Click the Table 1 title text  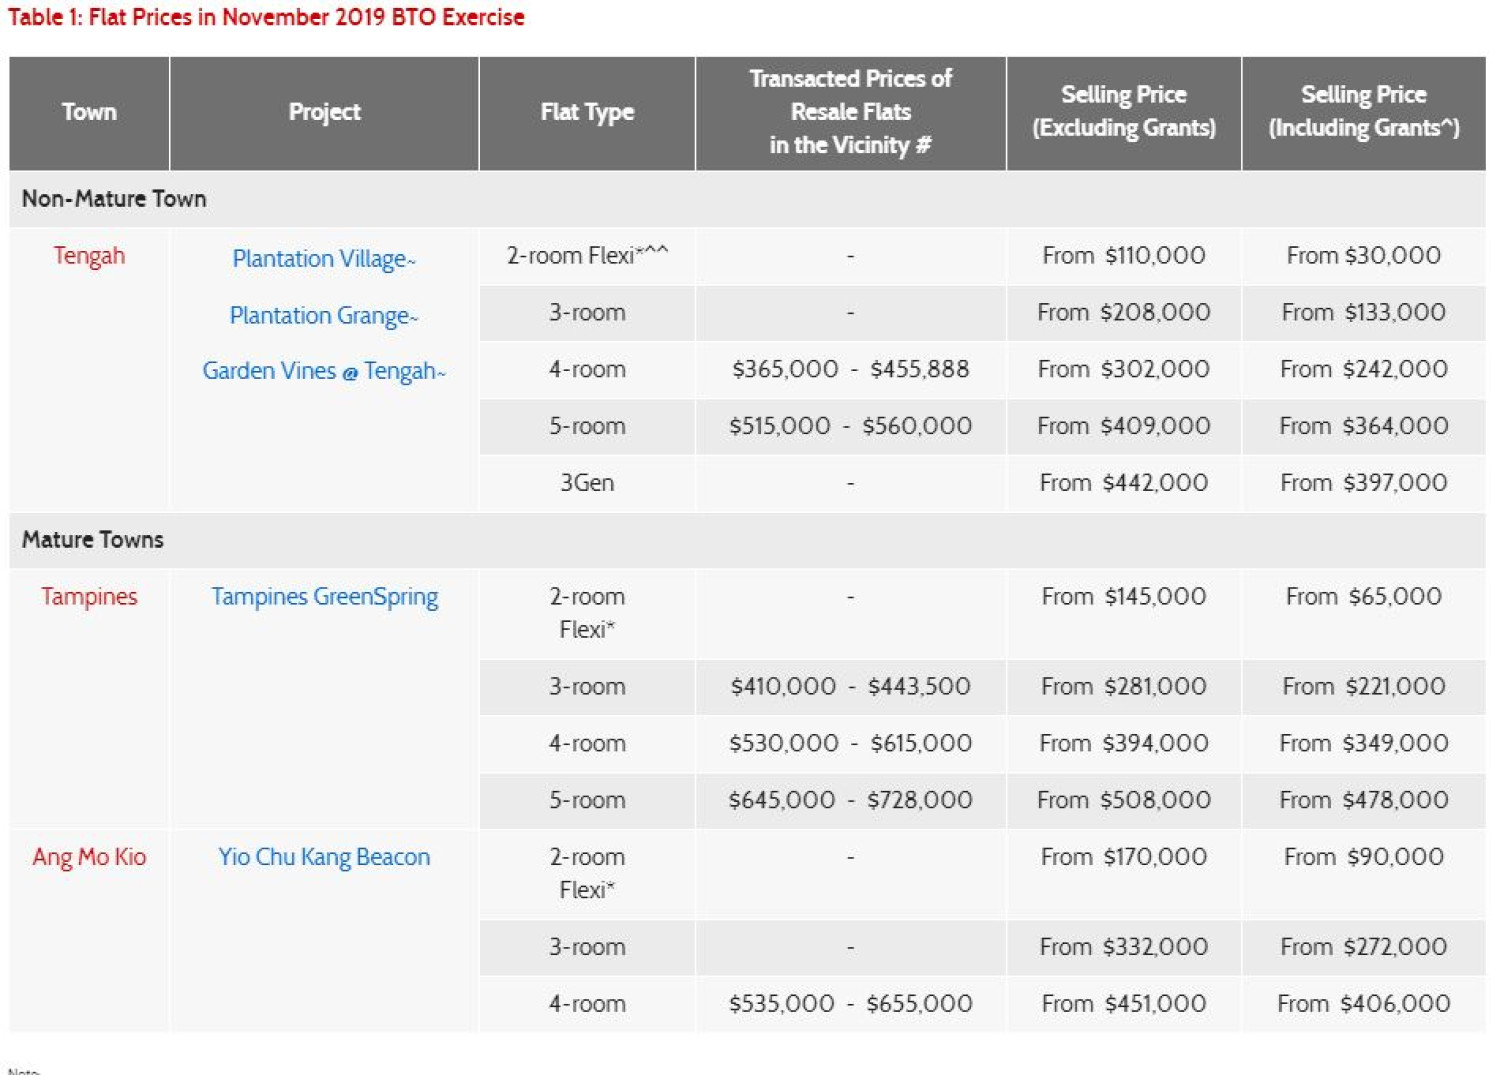[x=264, y=17]
